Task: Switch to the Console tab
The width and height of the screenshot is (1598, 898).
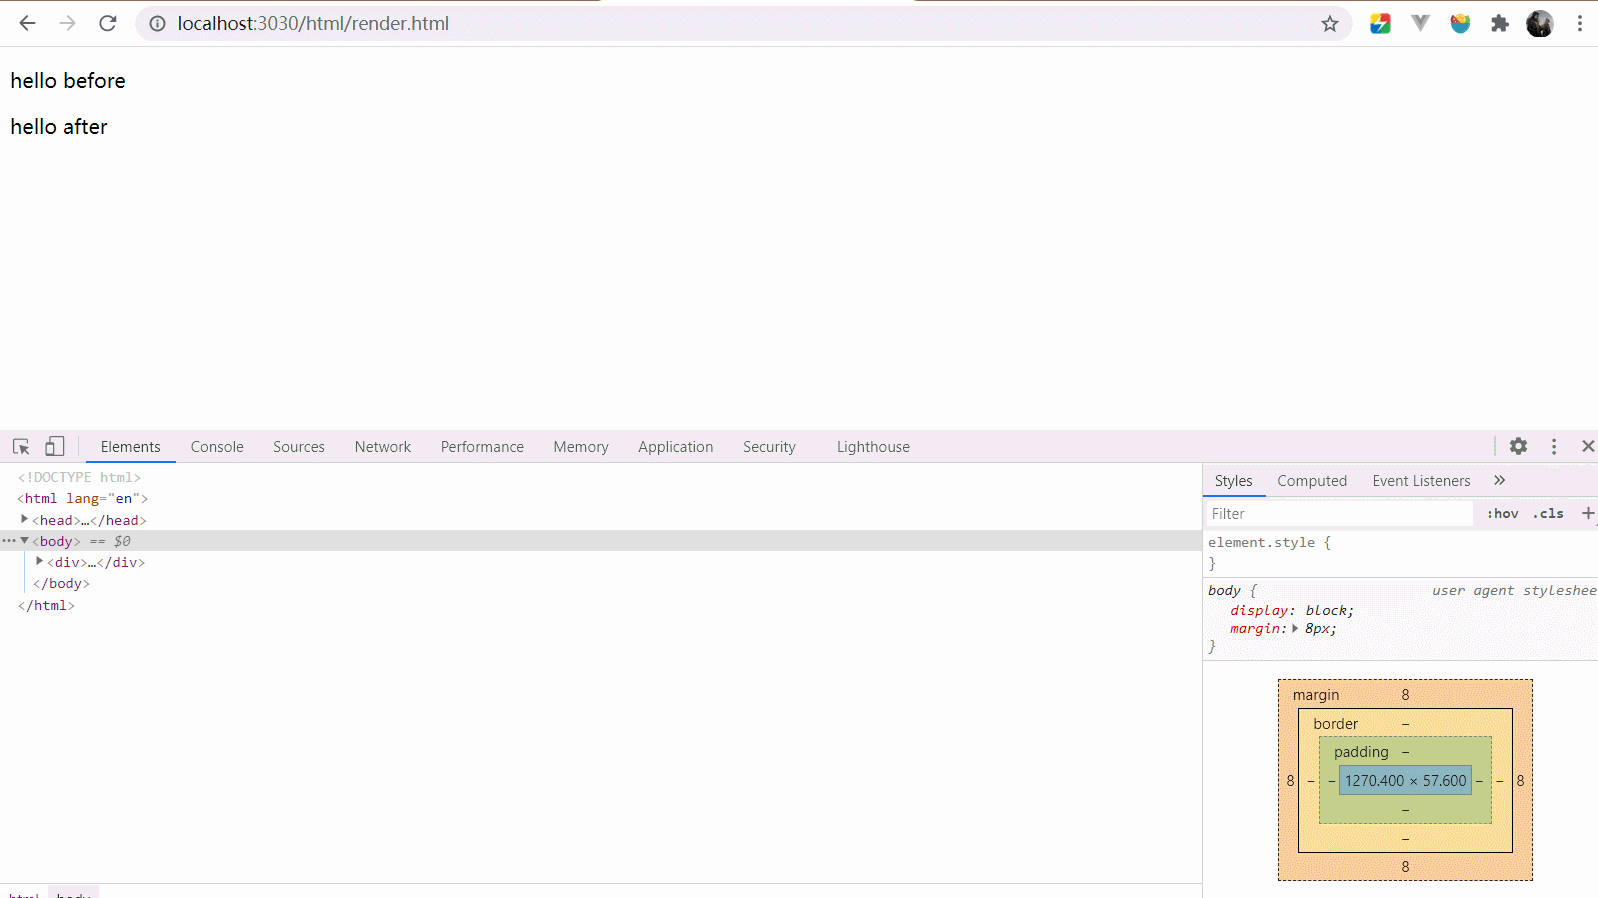Action: point(217,447)
